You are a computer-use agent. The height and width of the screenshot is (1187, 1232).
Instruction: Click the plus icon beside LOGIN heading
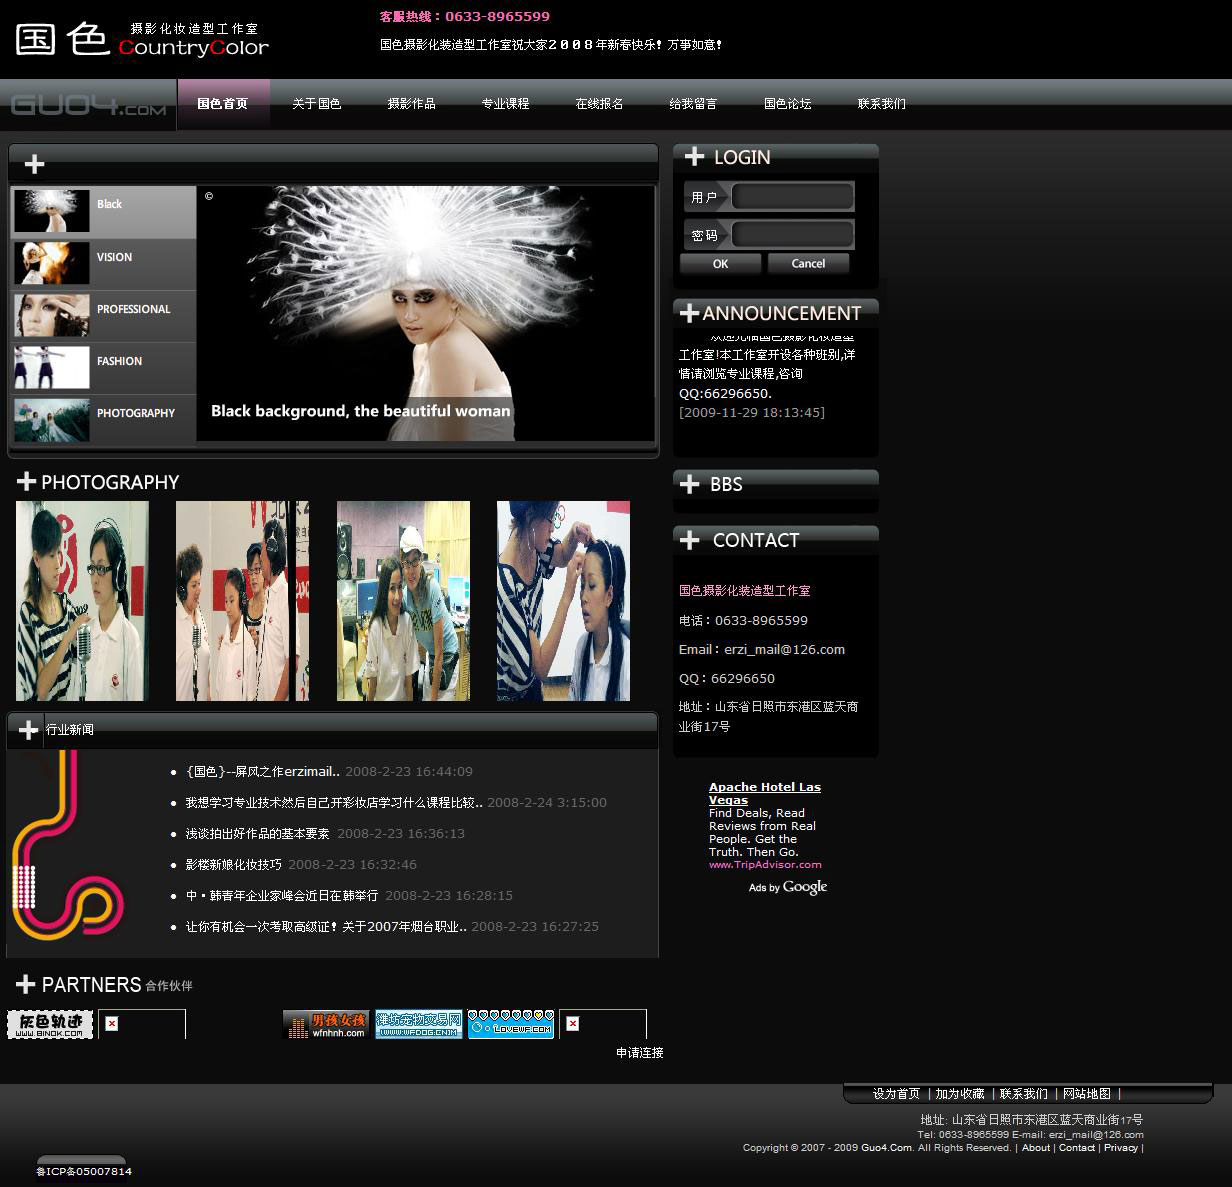coord(694,157)
